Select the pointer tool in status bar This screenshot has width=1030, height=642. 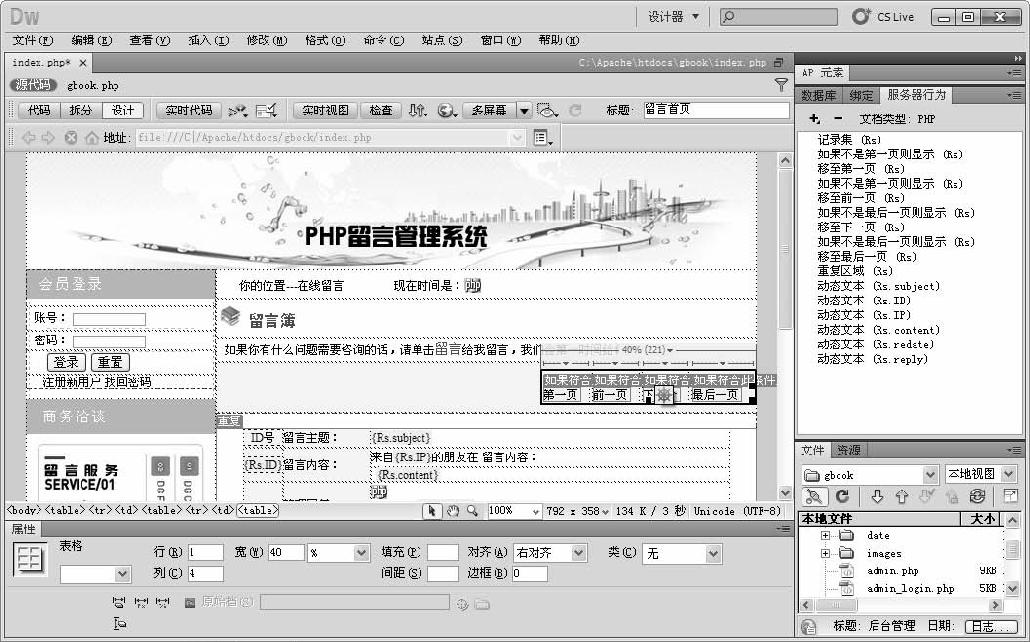432,511
